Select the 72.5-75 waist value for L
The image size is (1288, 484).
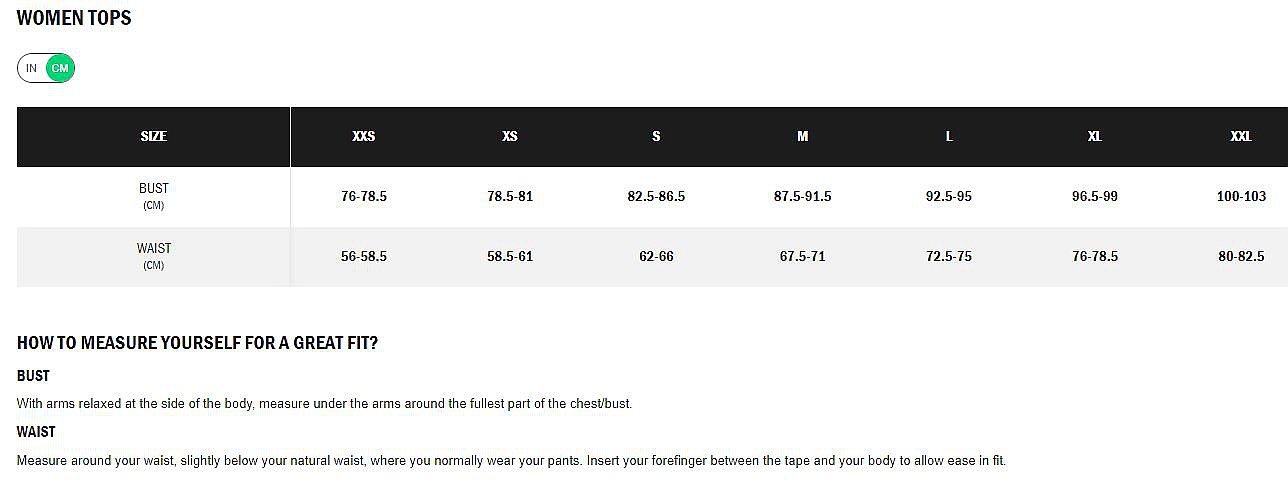(949, 256)
